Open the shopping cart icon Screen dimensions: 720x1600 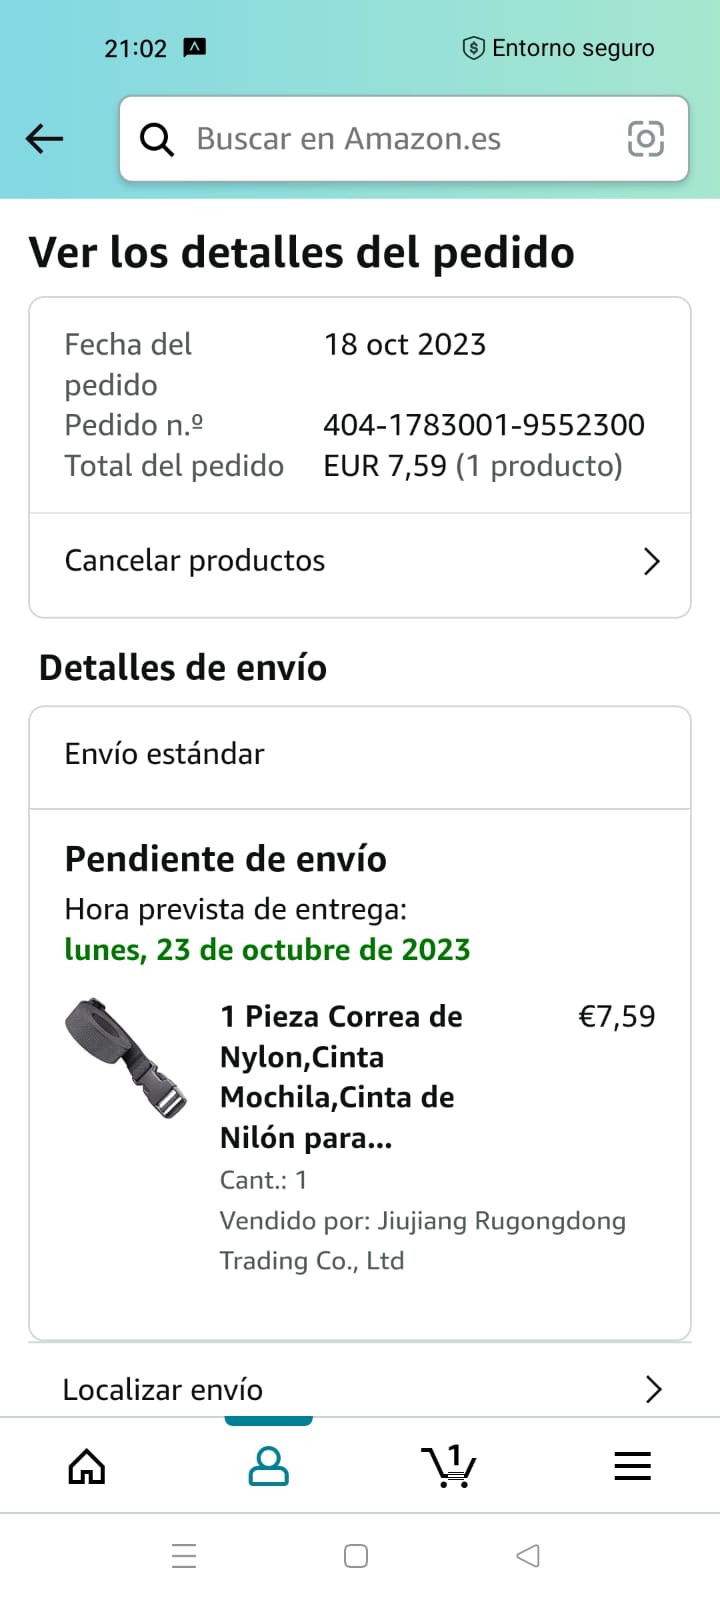[449, 1466]
